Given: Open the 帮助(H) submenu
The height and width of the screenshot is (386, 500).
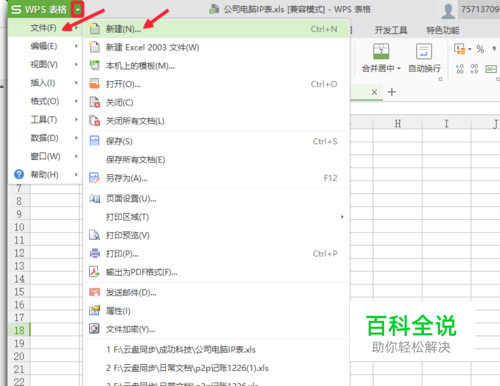Looking at the screenshot, I should click(x=45, y=174).
